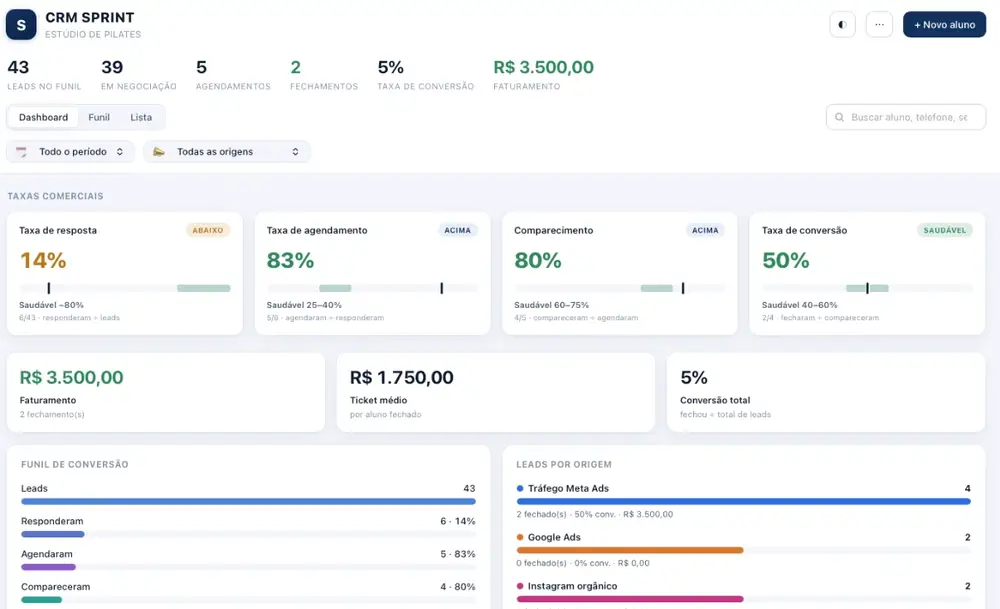Toggle the dark mode theme button
1000x609 pixels.
click(842, 25)
